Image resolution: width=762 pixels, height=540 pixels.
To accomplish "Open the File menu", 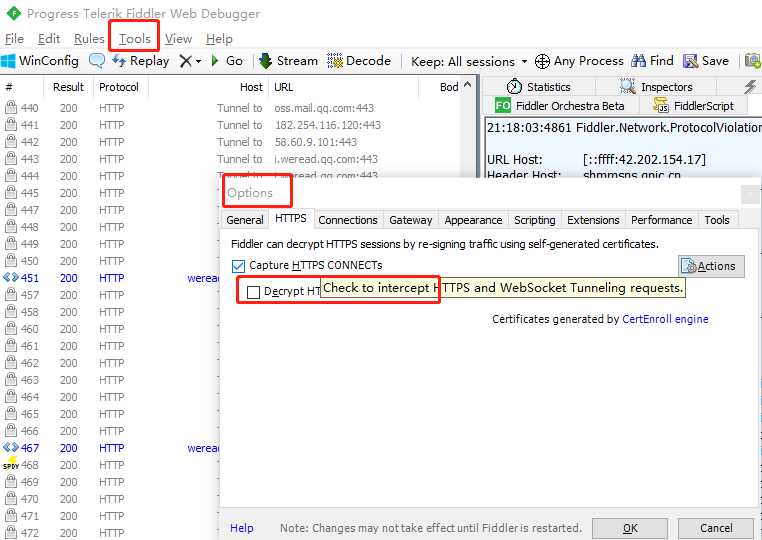I will point(14,39).
